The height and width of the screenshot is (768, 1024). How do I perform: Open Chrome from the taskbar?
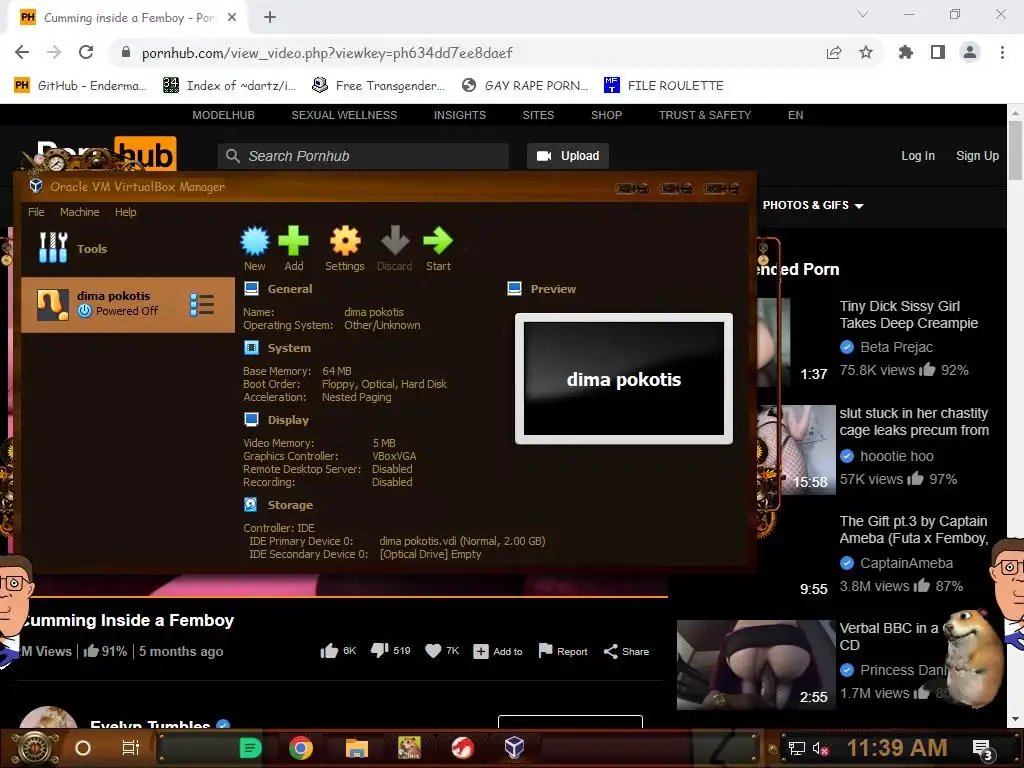(x=300, y=748)
